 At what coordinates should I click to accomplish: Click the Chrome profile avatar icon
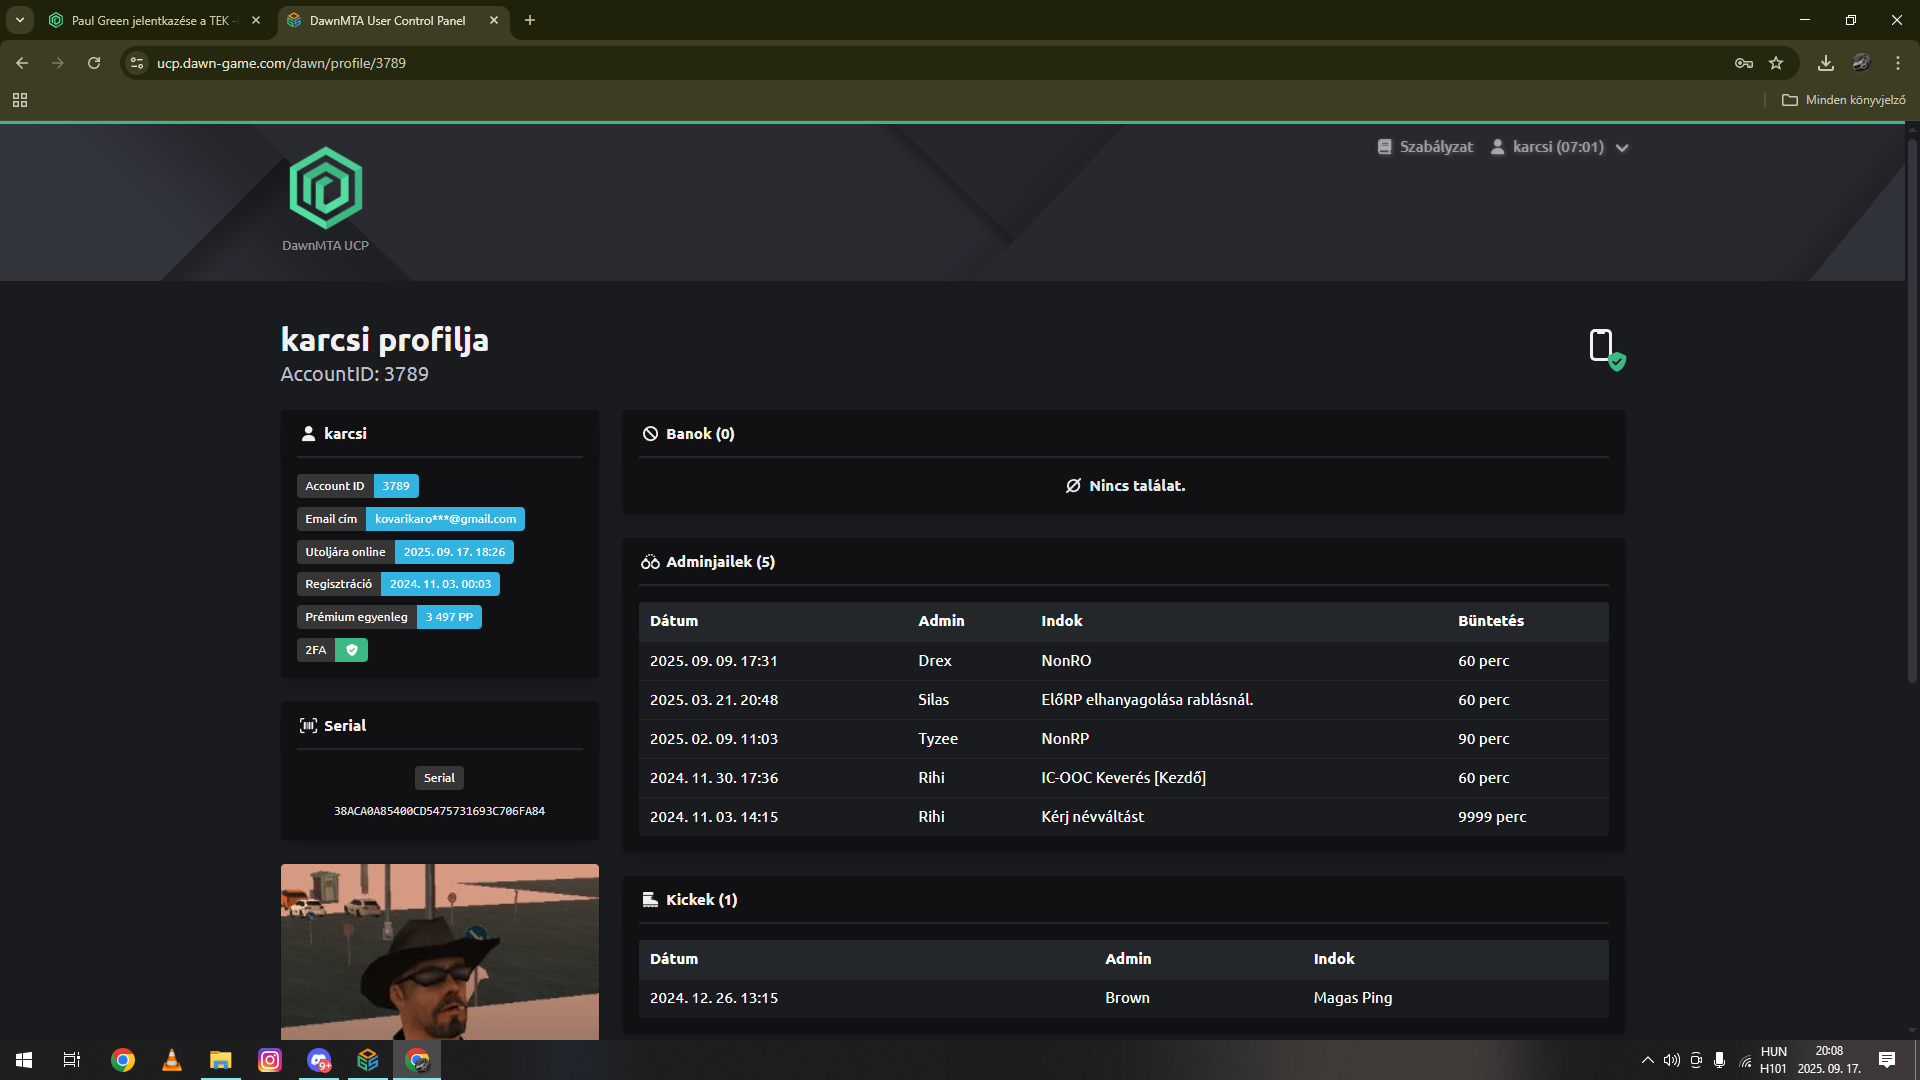coord(1861,63)
